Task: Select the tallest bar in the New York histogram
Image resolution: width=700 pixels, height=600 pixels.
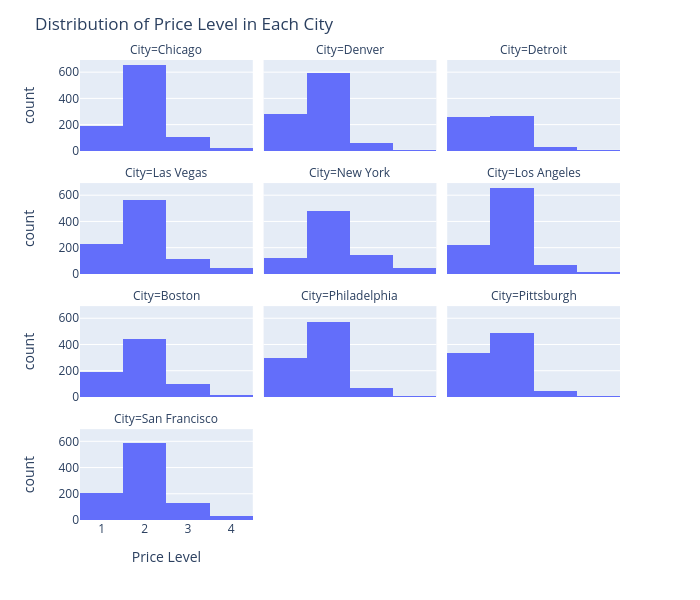Action: point(328,242)
